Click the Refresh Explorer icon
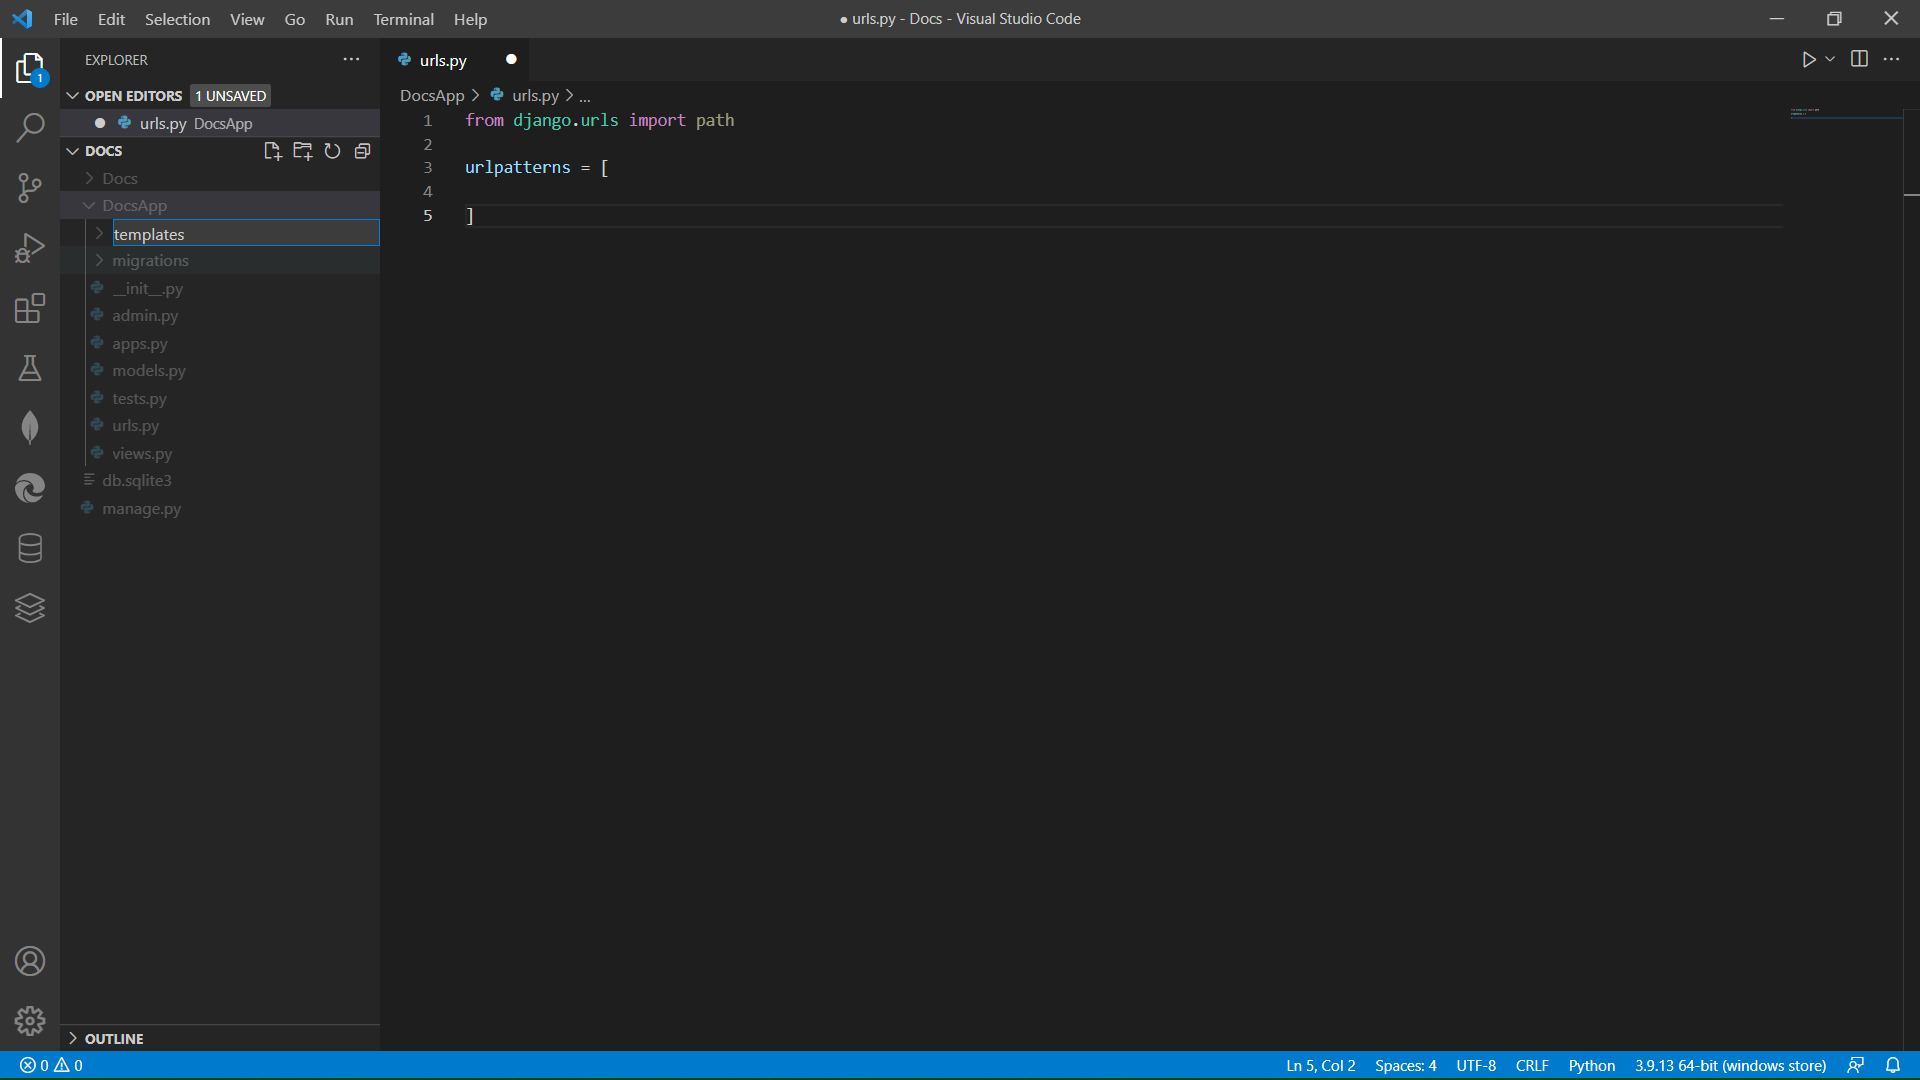 [332, 151]
